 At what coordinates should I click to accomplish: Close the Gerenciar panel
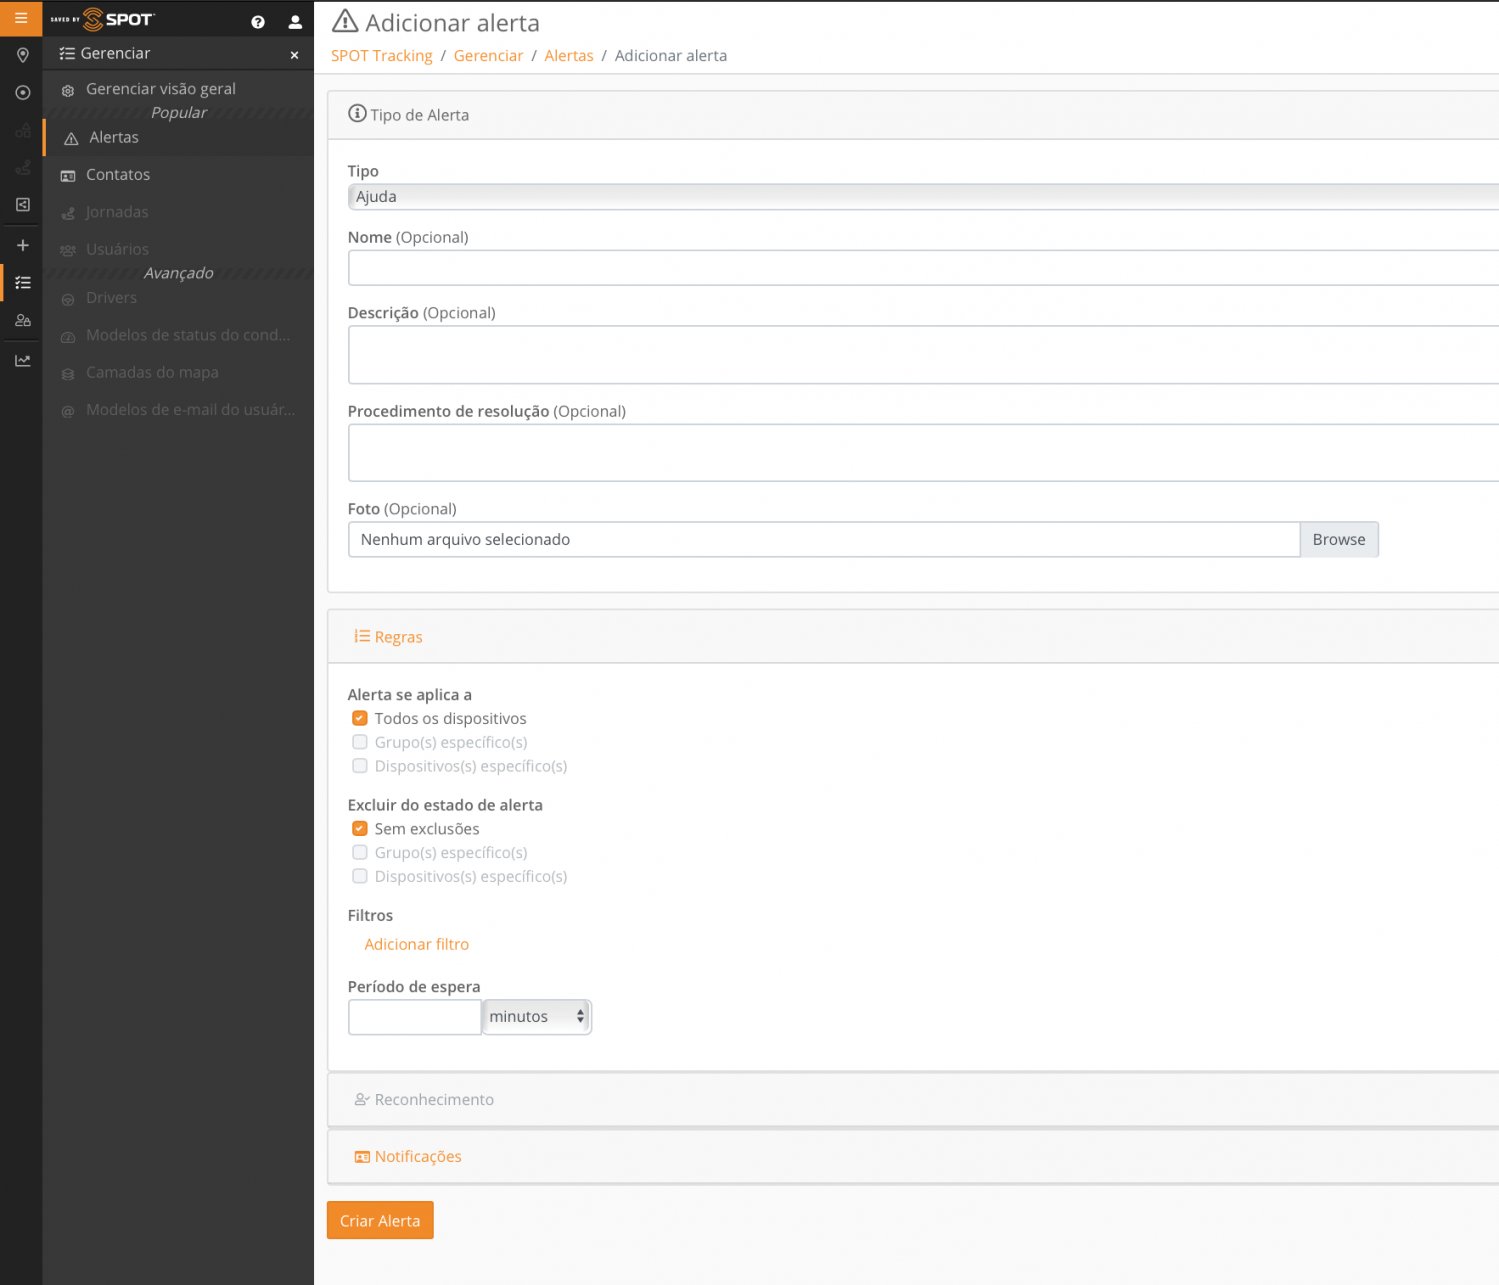[294, 55]
